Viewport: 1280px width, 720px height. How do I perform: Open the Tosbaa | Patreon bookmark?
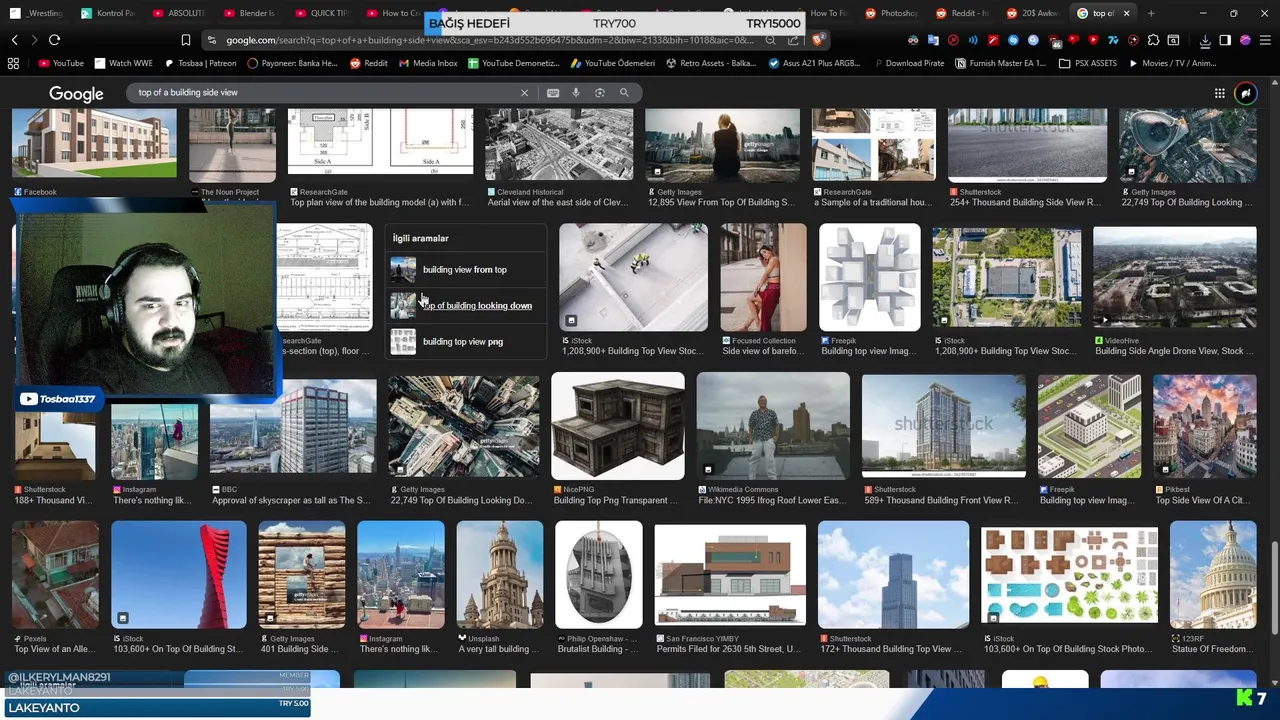click(x=200, y=63)
